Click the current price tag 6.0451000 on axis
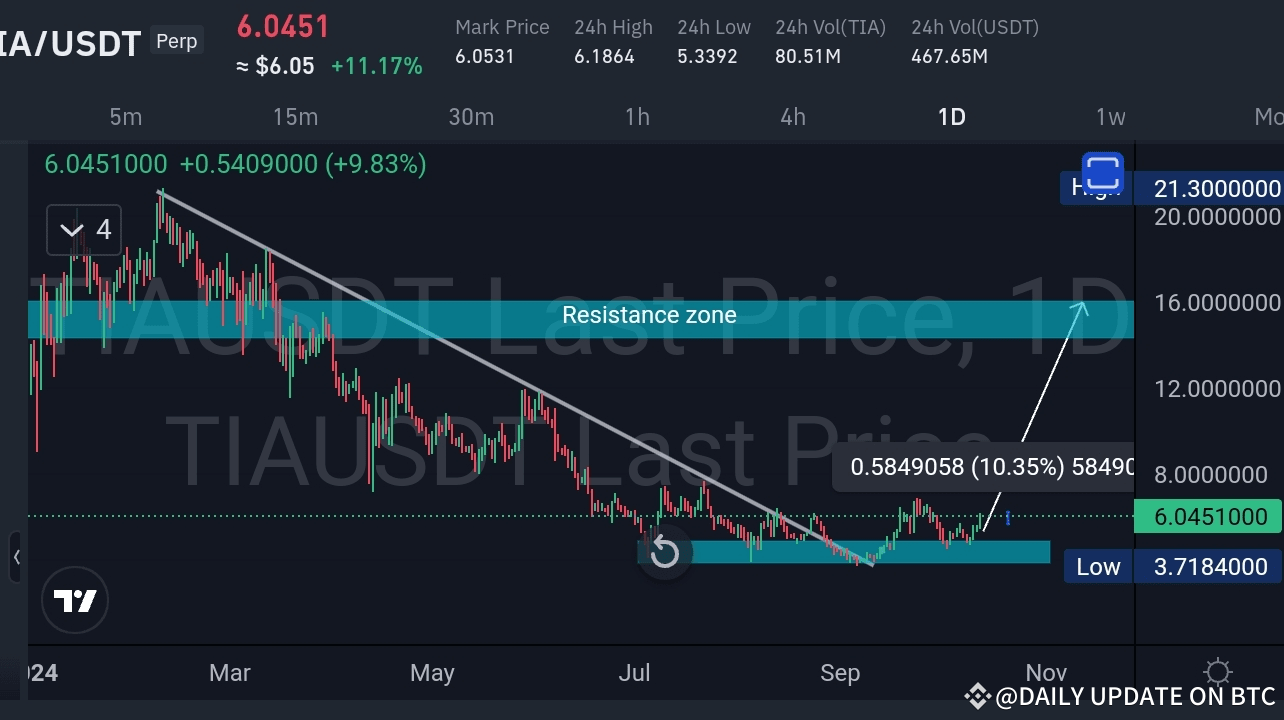Screen dimensions: 1284x720 tap(1209, 517)
